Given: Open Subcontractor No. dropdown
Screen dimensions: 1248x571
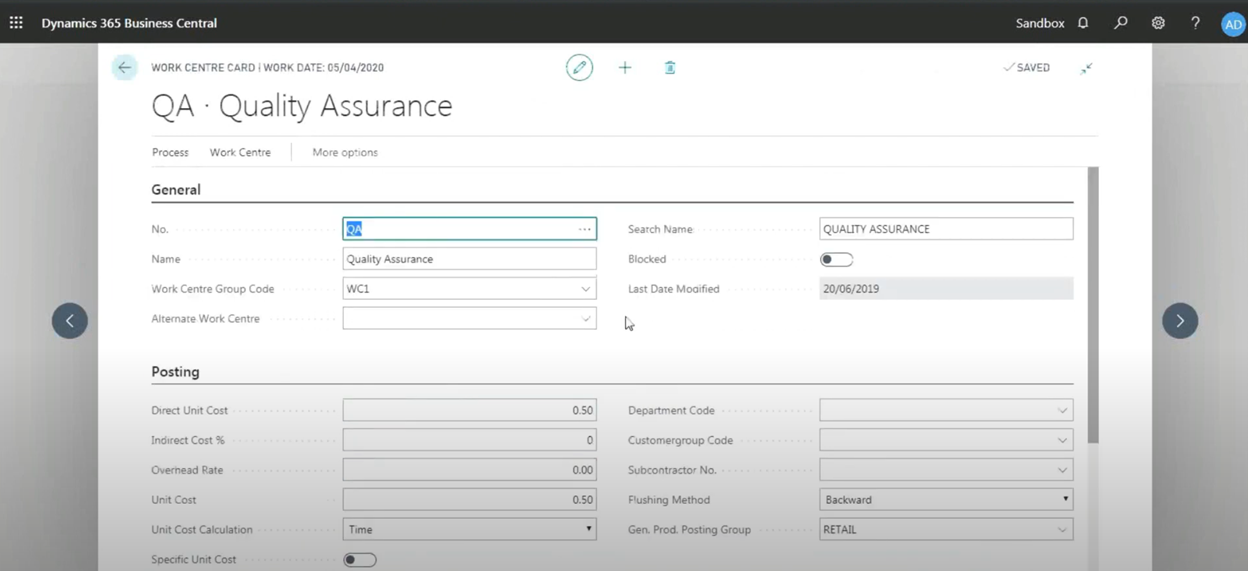Looking at the screenshot, I should click(1062, 470).
